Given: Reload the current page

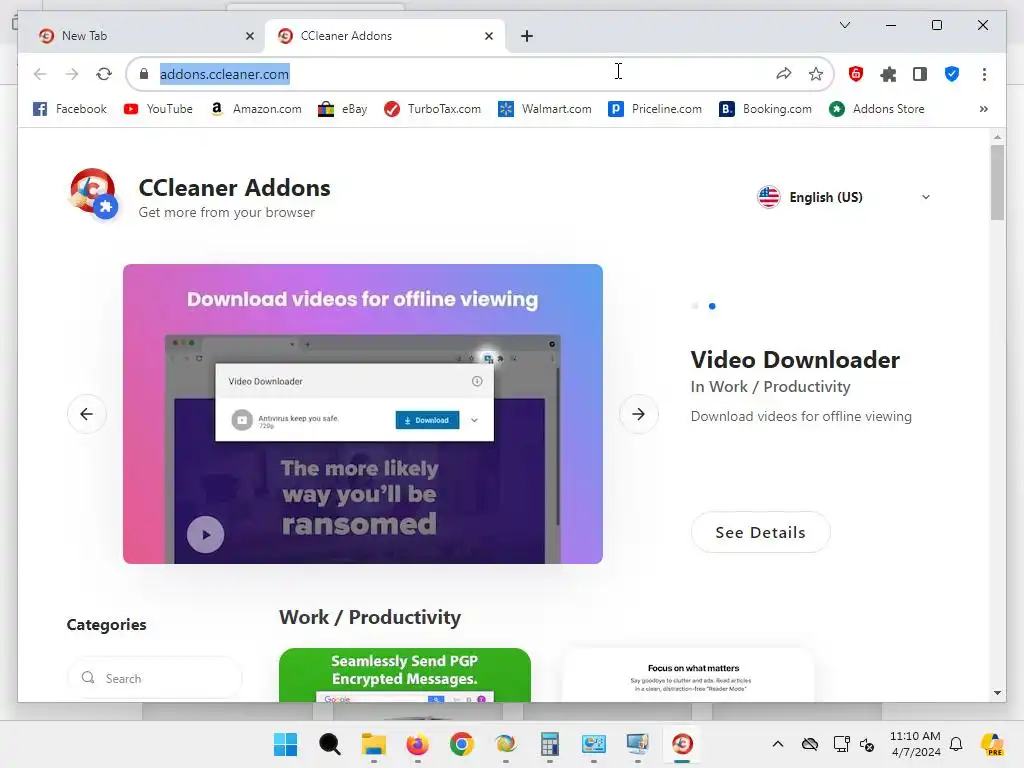Looking at the screenshot, I should point(104,74).
